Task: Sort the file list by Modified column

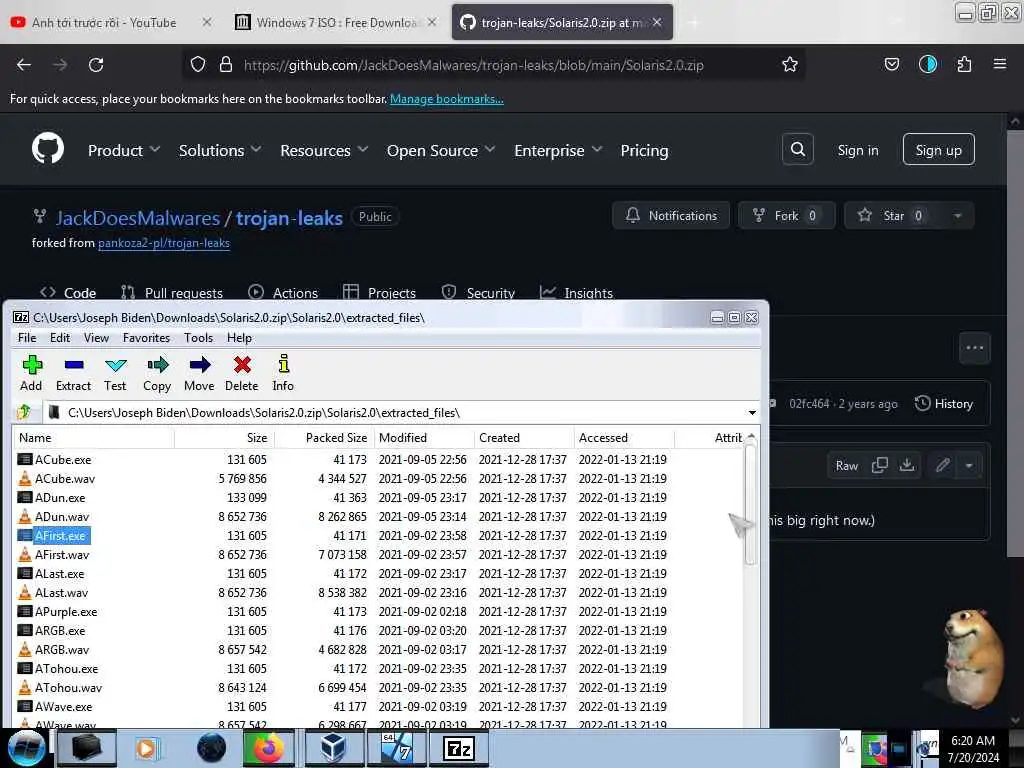Action: point(424,438)
